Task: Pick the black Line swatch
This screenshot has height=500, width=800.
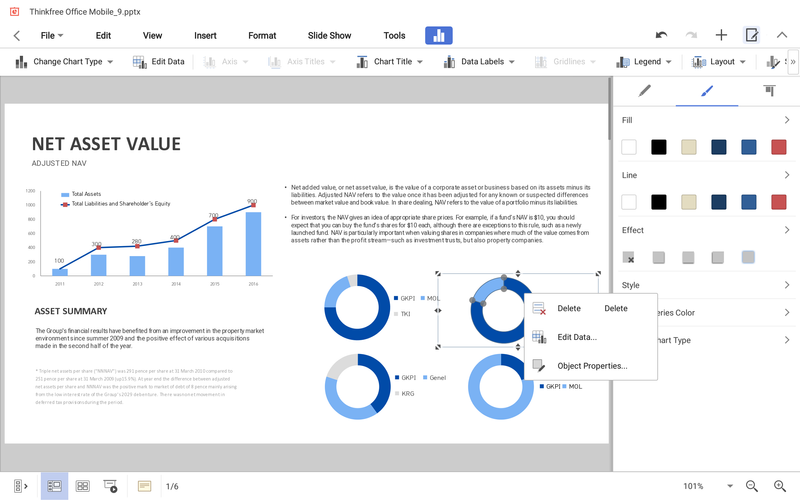Action: 659,202
